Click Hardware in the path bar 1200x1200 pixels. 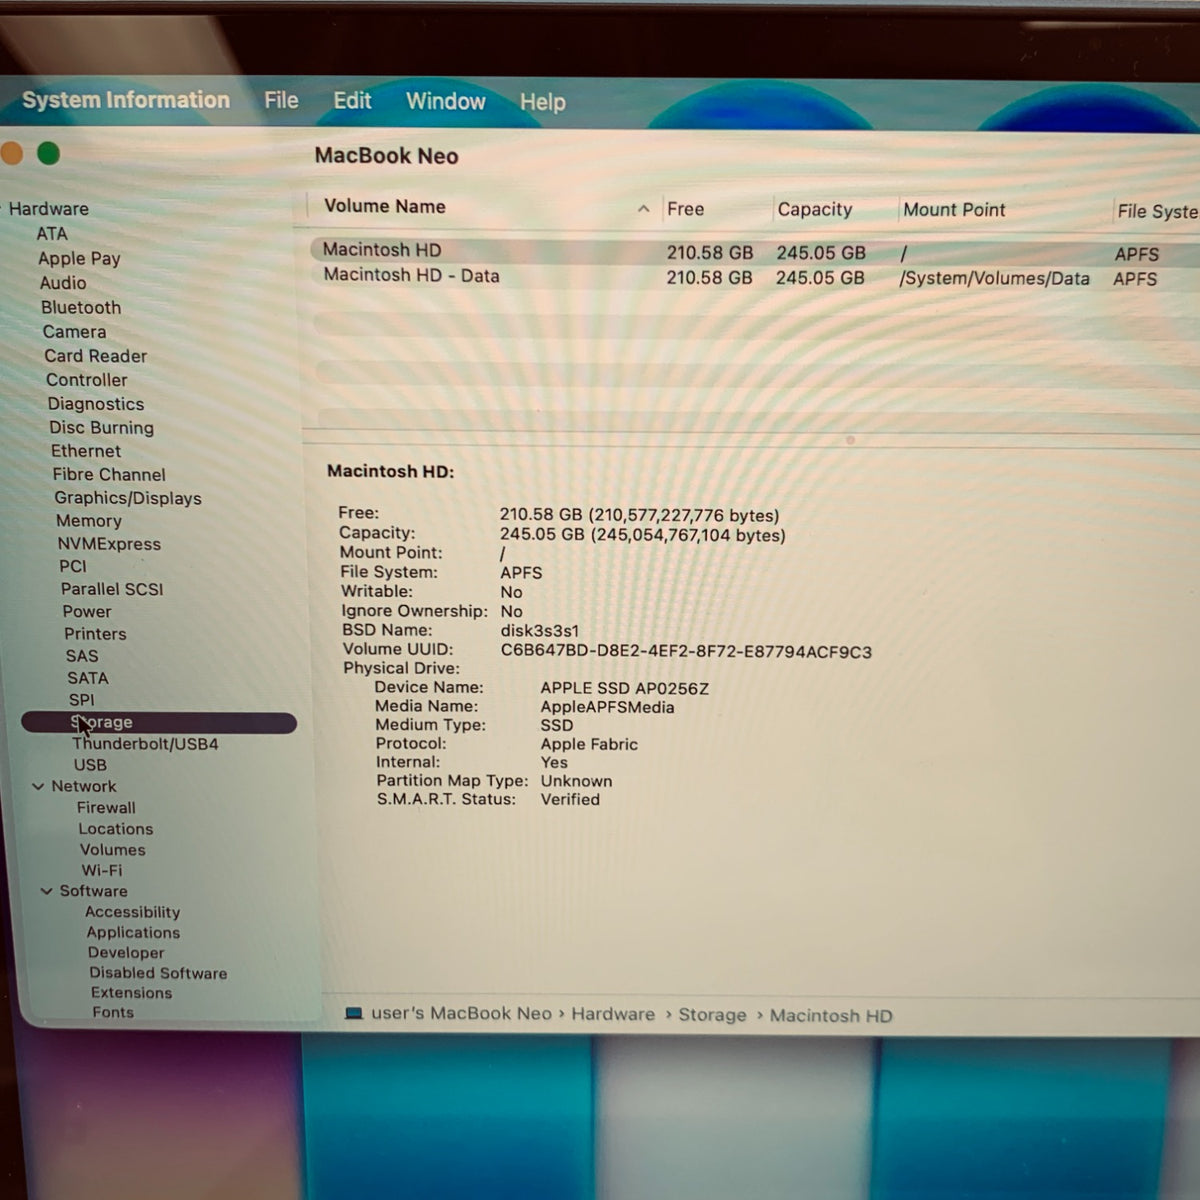613,1014
